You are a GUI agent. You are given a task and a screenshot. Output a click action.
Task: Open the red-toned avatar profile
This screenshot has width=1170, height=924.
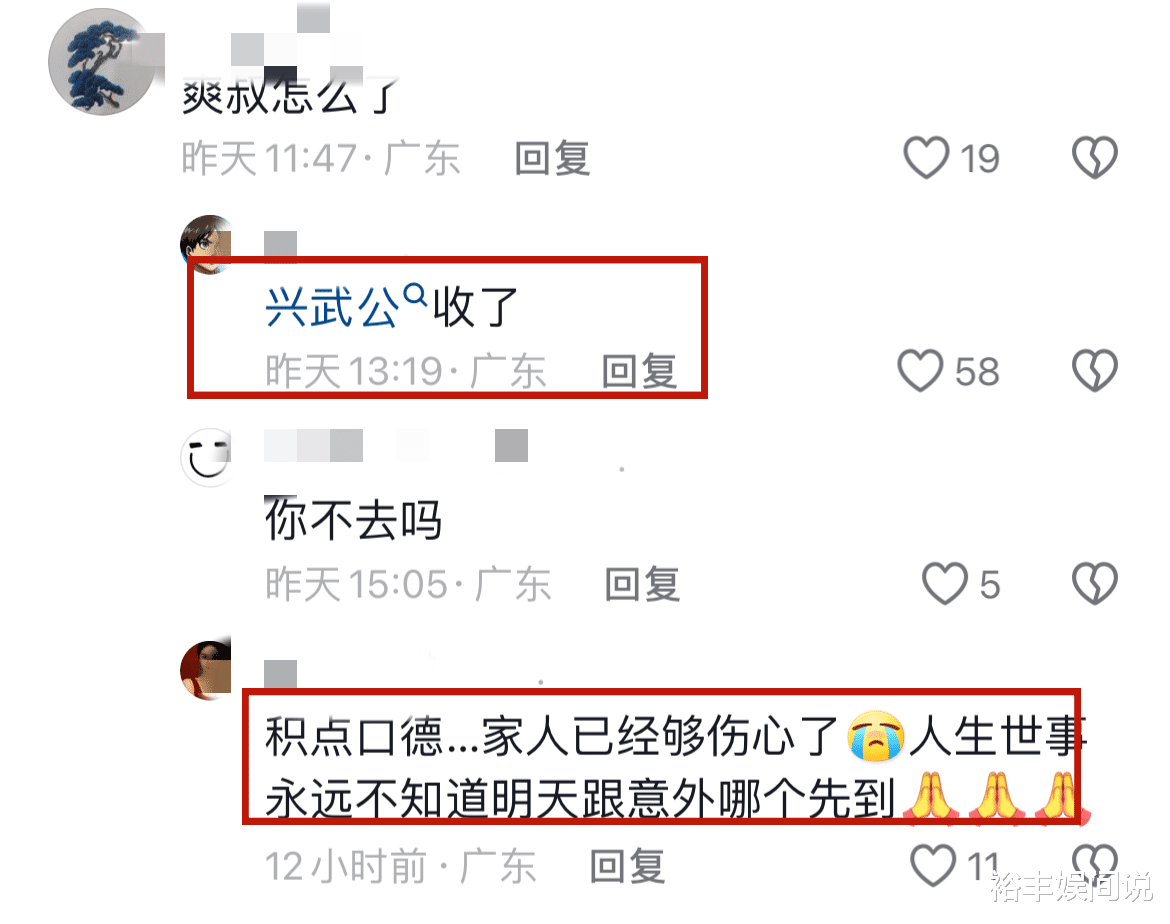click(x=206, y=670)
